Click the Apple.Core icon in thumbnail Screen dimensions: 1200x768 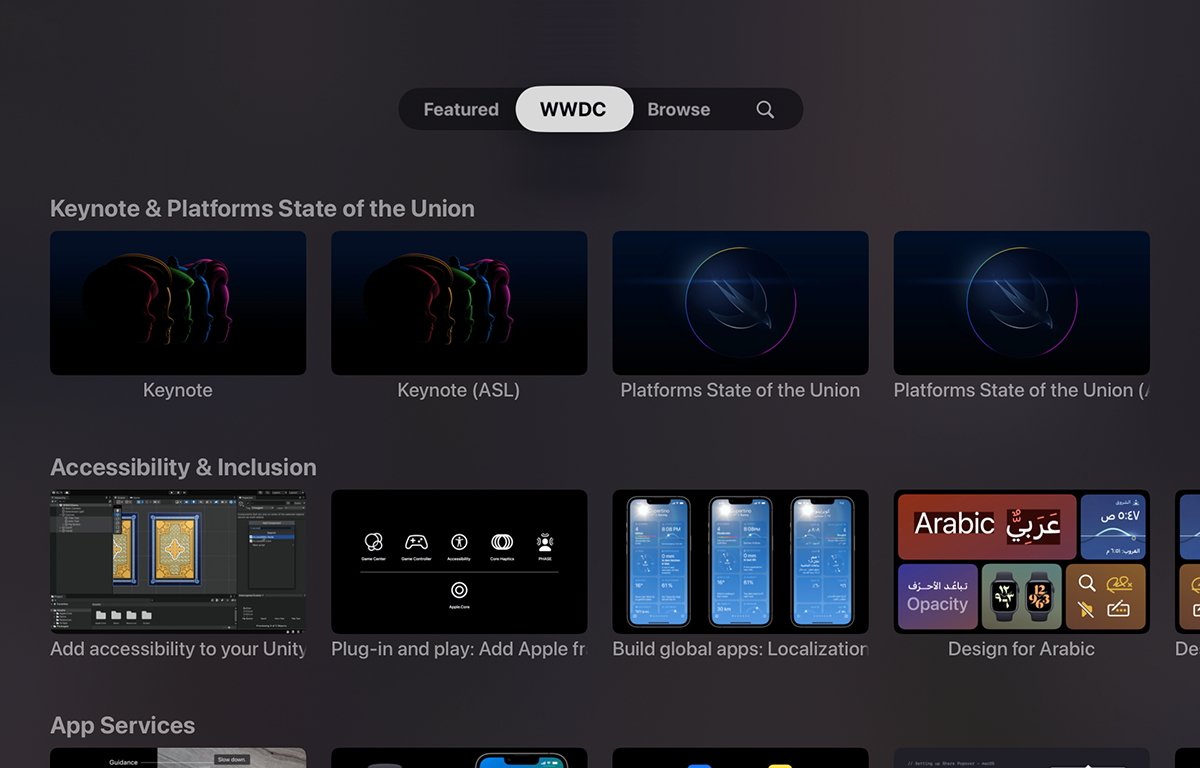point(459,590)
